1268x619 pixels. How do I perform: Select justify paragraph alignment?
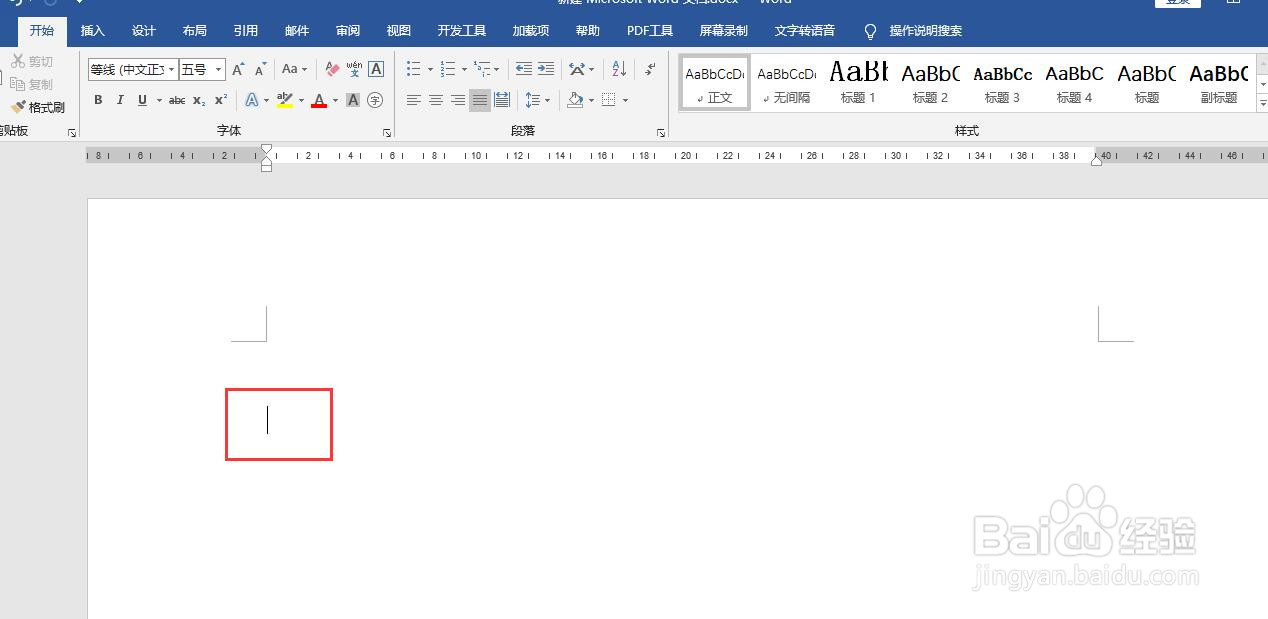tap(480, 100)
